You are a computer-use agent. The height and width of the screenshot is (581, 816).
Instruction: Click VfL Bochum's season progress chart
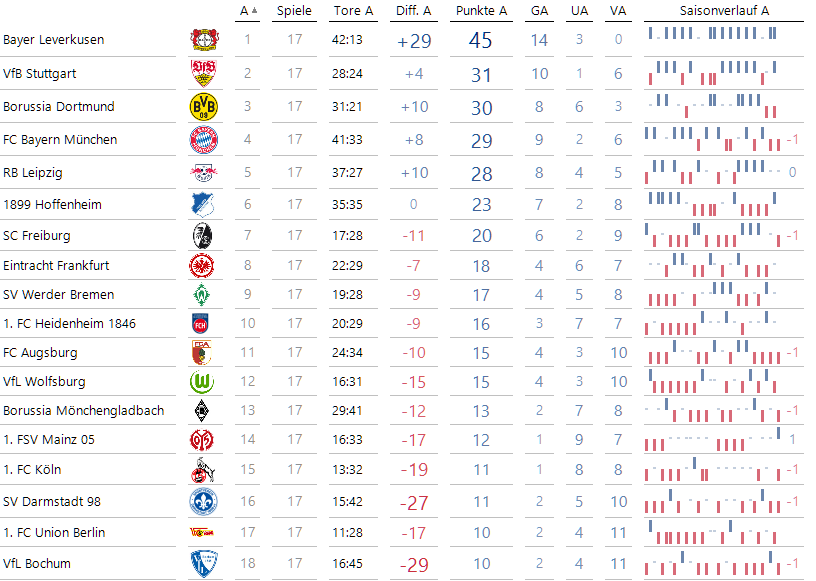click(713, 563)
